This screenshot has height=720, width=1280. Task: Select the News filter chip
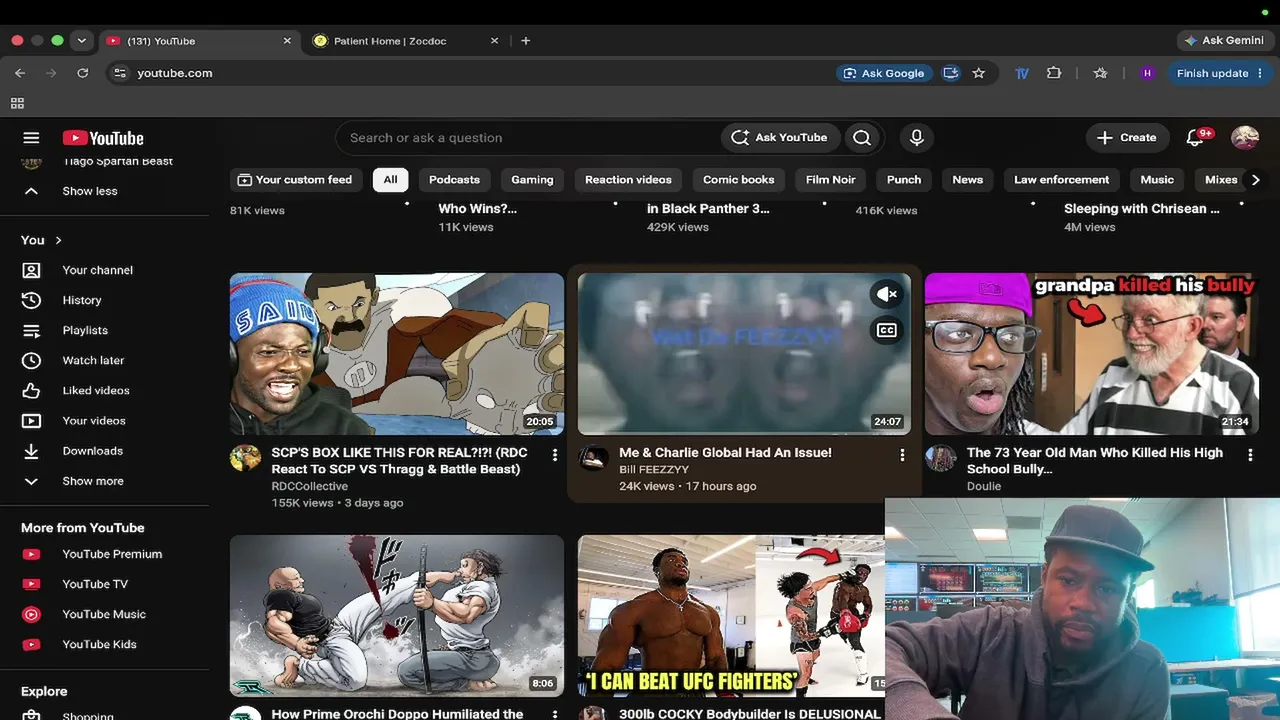coord(967,180)
